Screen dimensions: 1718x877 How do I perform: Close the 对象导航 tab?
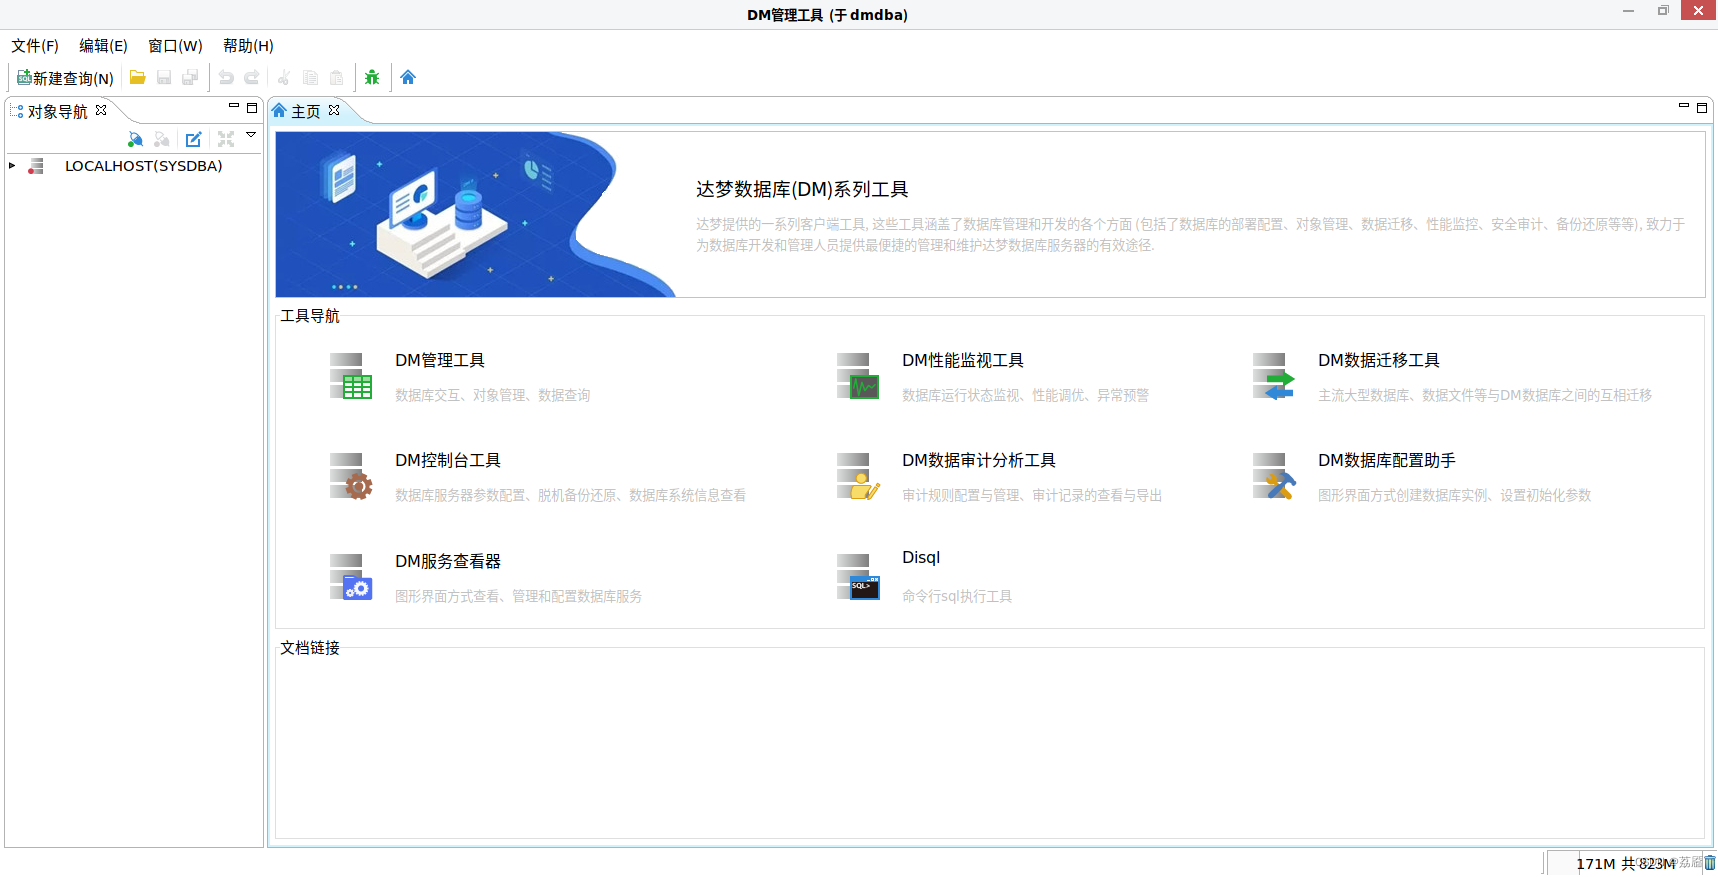pyautogui.click(x=101, y=110)
